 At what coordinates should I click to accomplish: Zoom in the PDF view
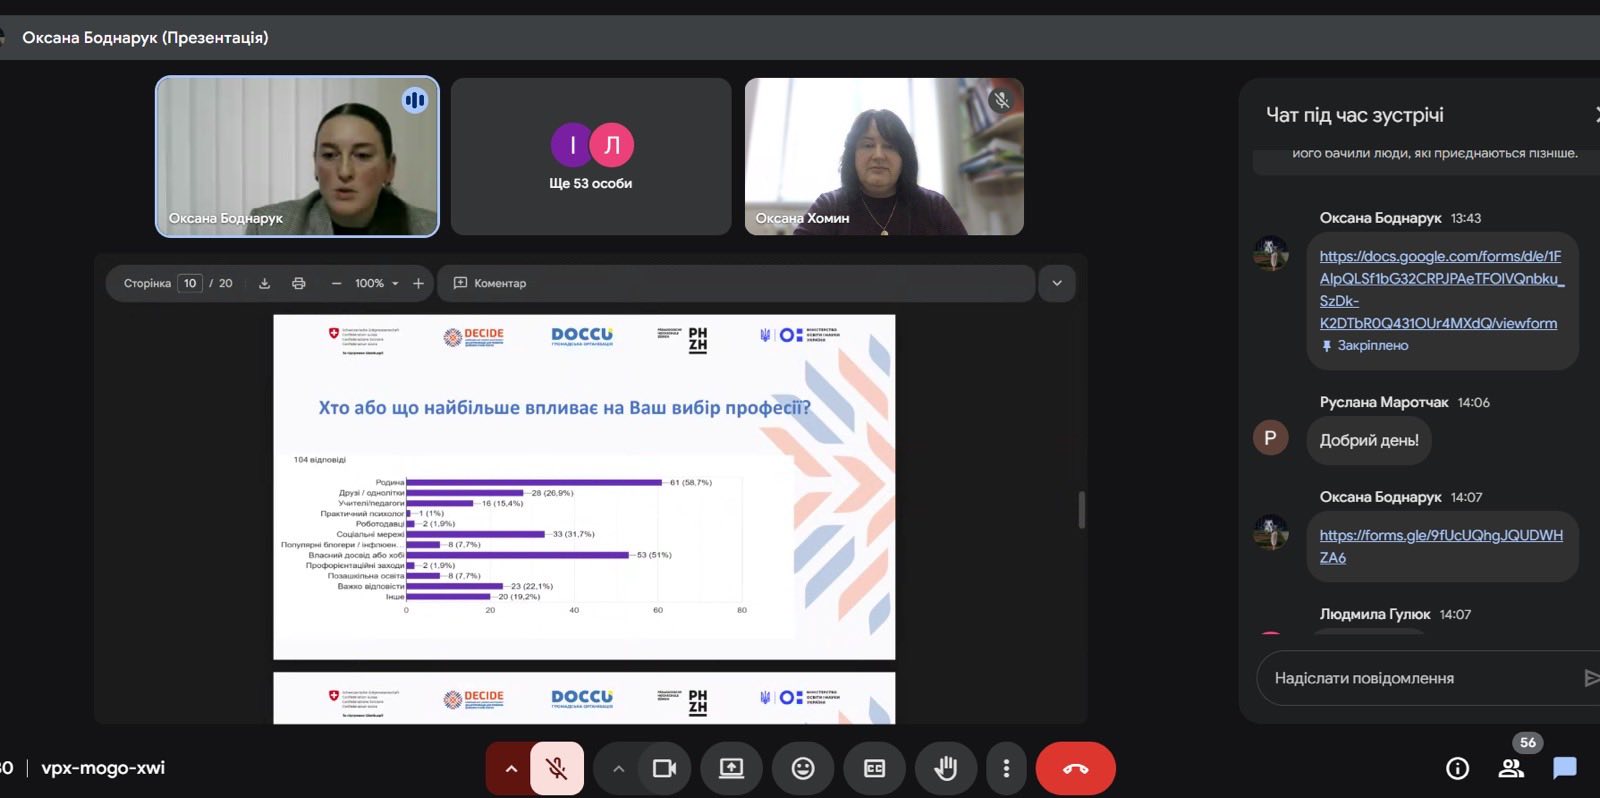pyautogui.click(x=418, y=283)
